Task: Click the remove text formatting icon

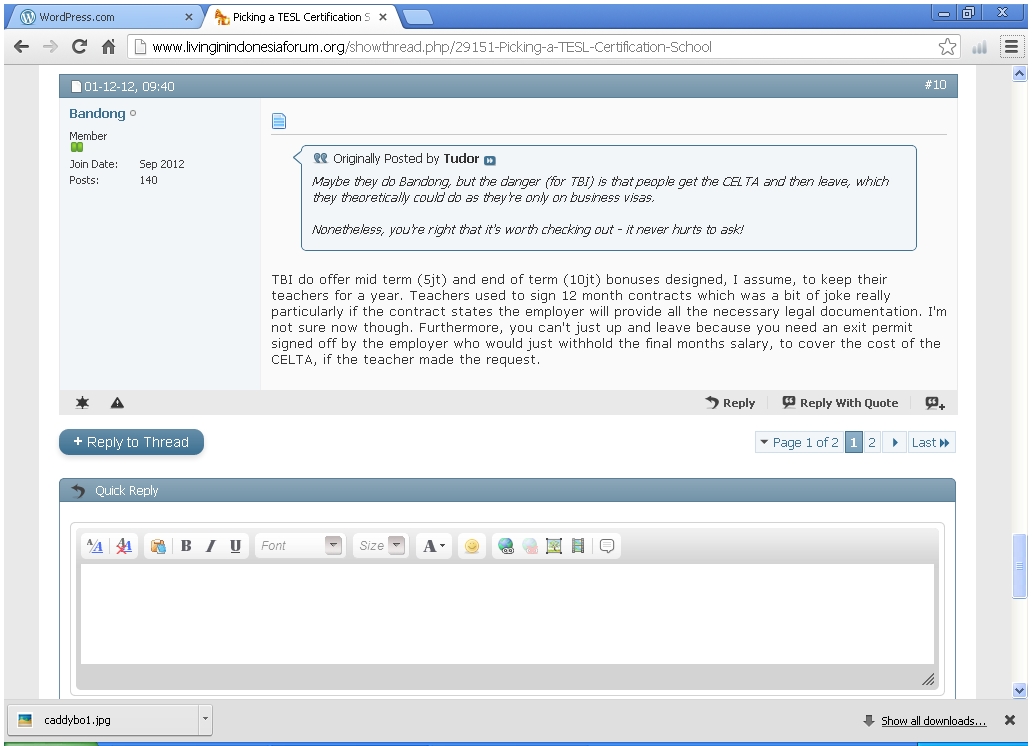Action: pos(124,546)
